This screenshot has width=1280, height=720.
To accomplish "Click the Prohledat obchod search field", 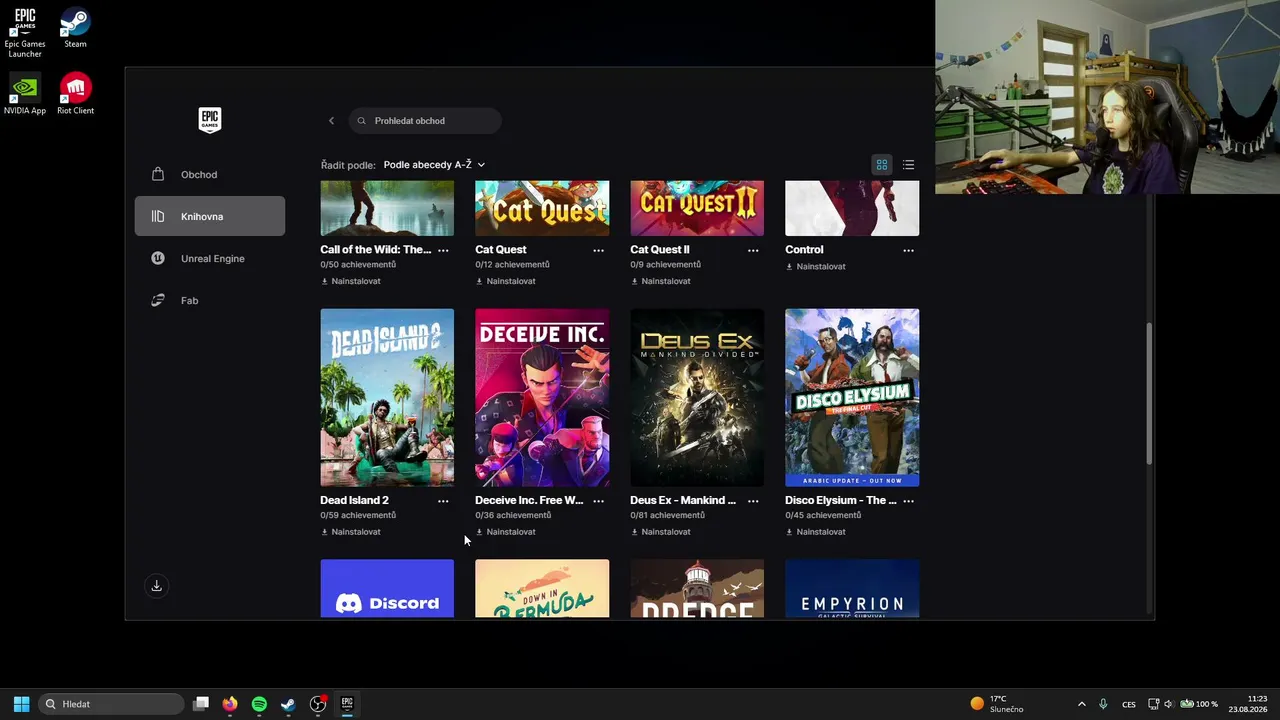I will (x=425, y=121).
